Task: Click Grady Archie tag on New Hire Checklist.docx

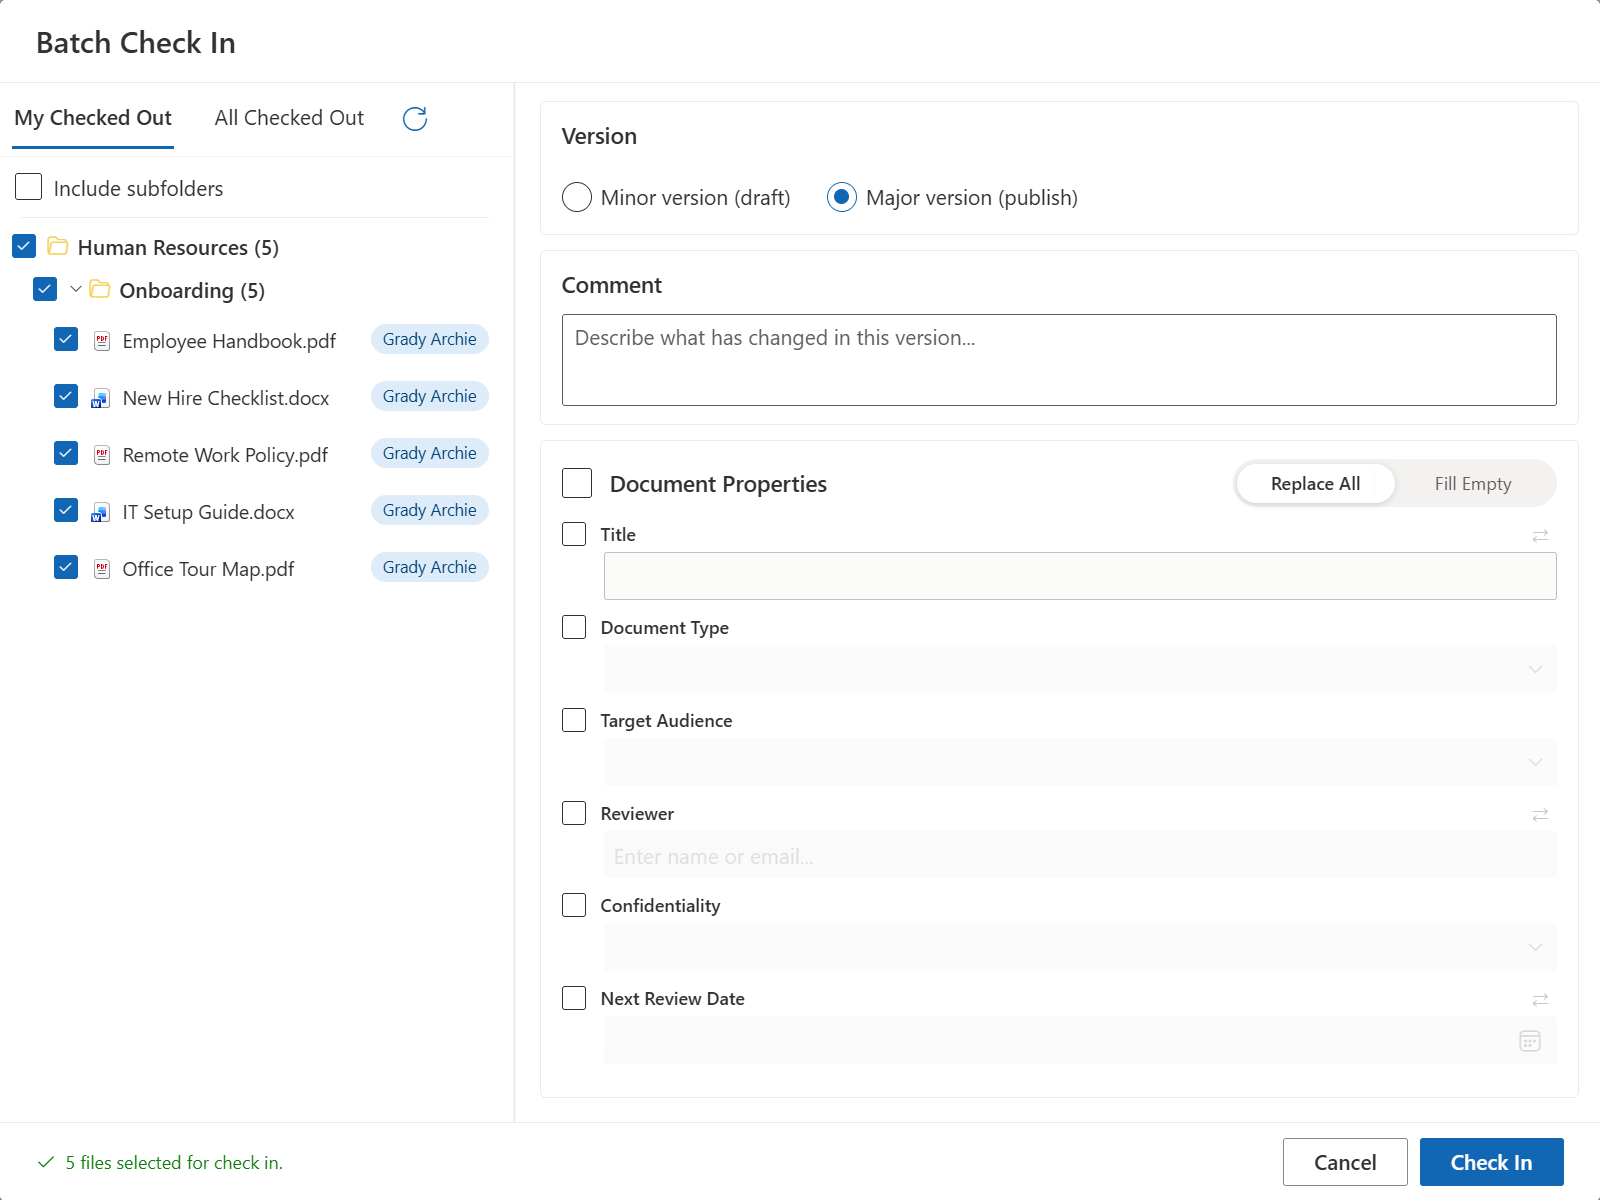Action: pos(430,396)
